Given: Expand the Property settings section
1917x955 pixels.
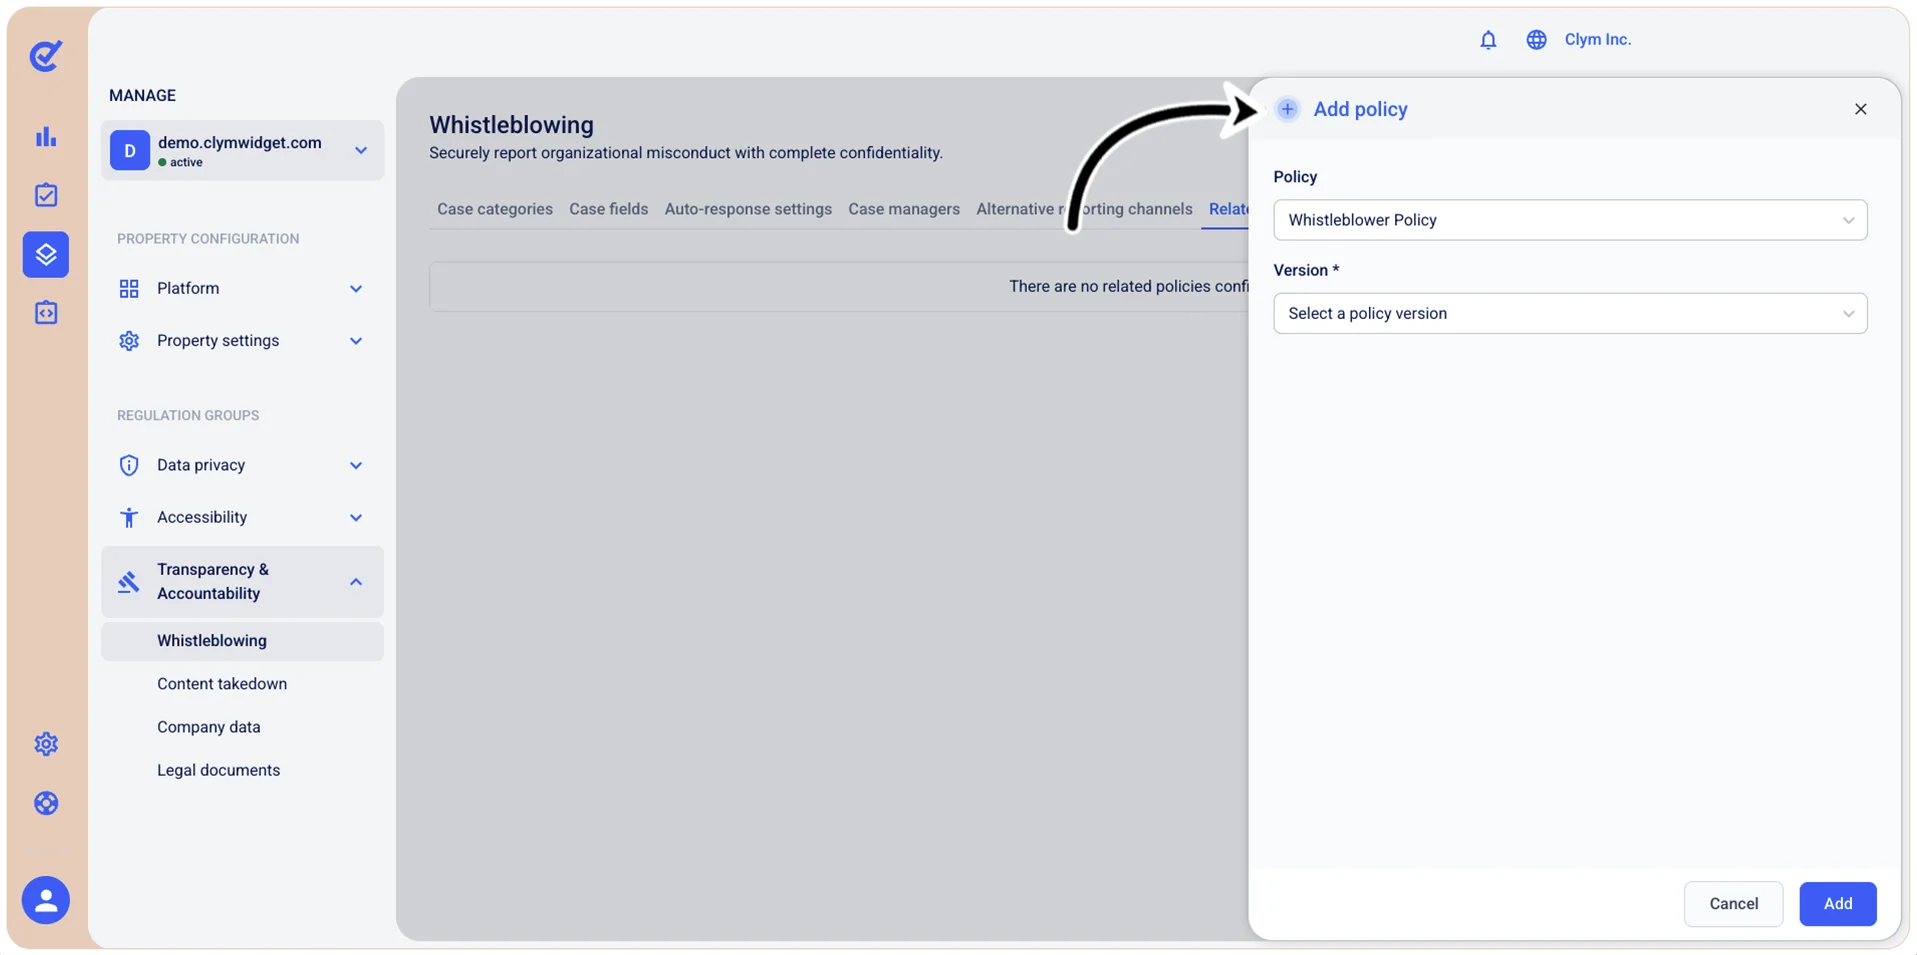Looking at the screenshot, I should (356, 341).
